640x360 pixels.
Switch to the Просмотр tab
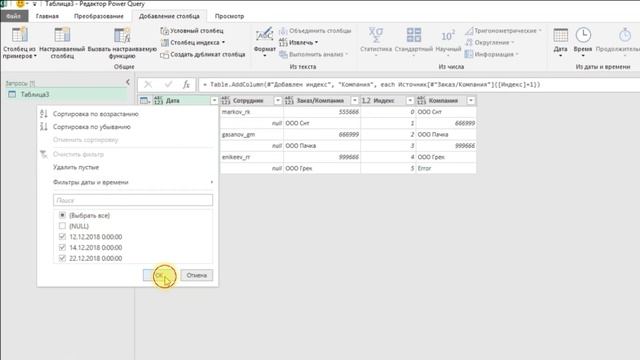point(229,16)
